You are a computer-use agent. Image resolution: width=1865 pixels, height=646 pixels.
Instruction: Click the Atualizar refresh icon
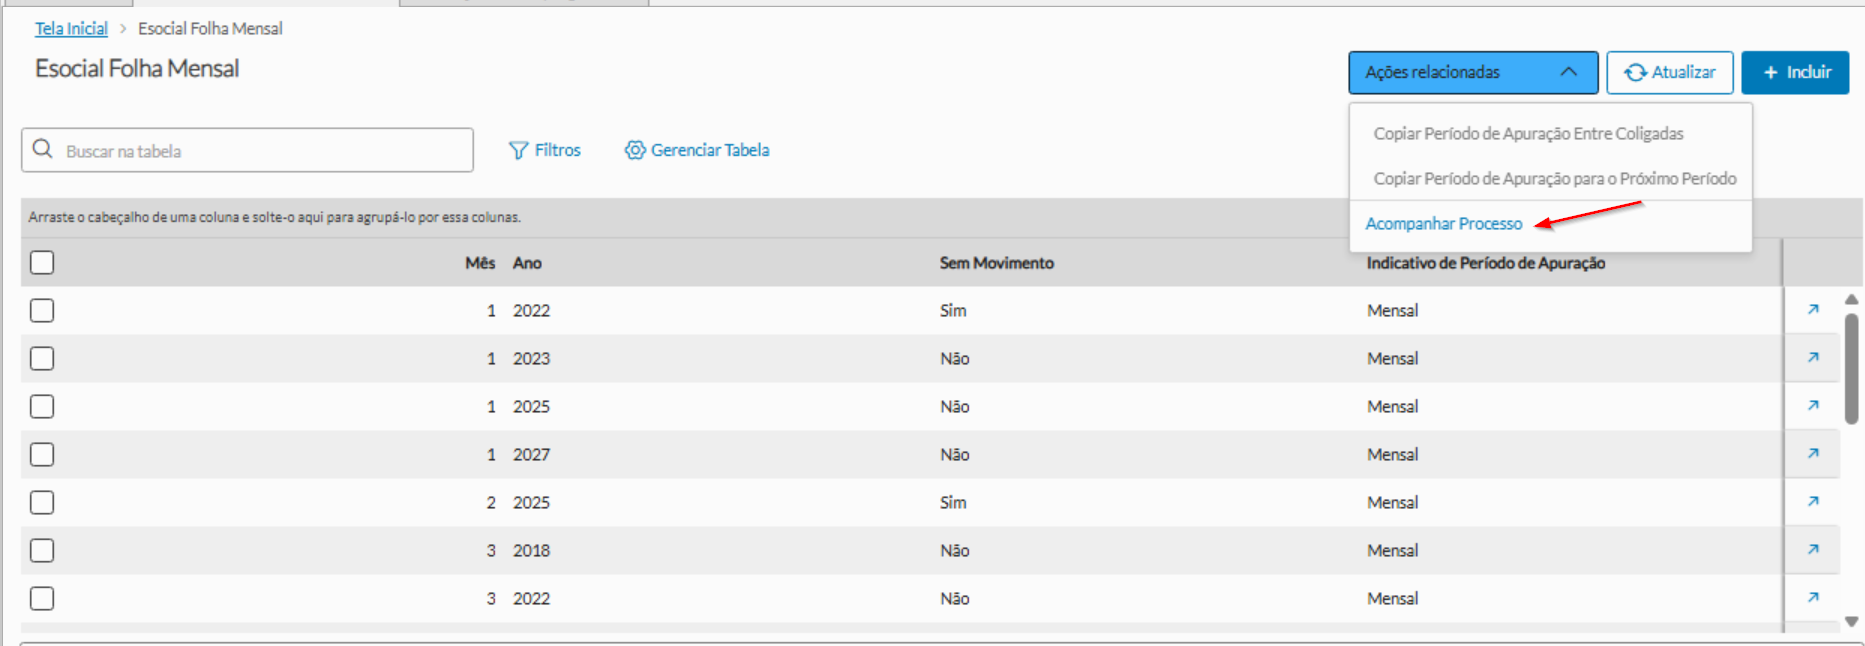pyautogui.click(x=1635, y=73)
